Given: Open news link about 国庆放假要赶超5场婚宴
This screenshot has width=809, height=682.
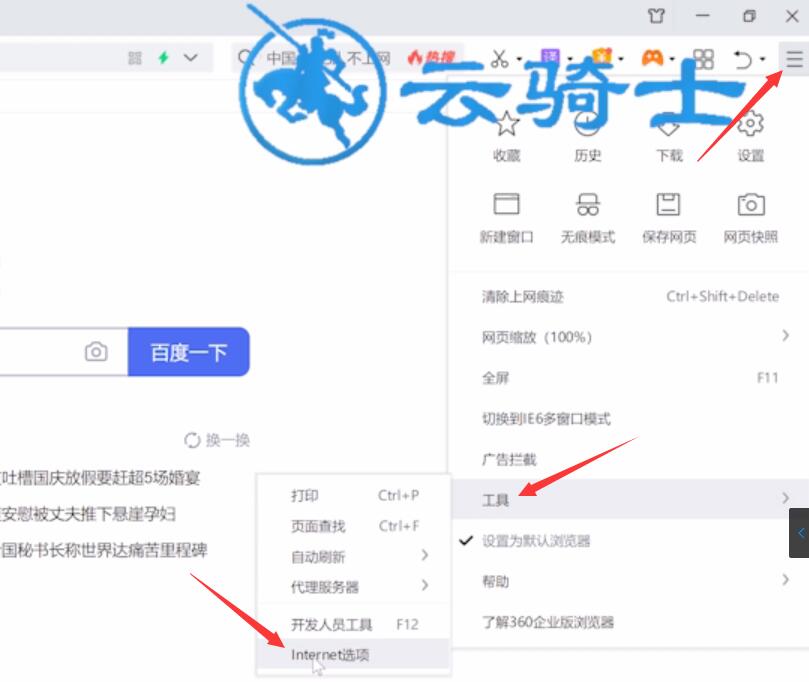Looking at the screenshot, I should point(100,478).
